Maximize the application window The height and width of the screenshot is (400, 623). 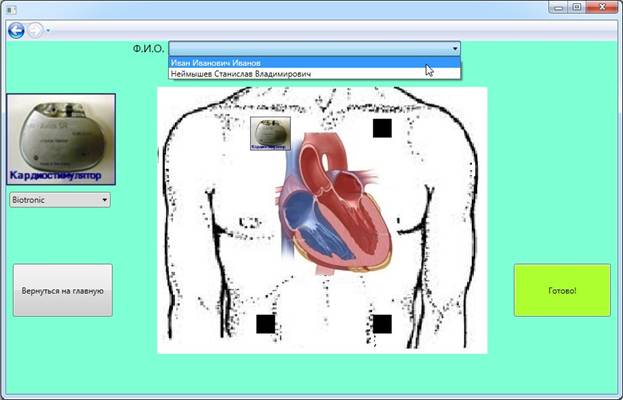(576, 7)
